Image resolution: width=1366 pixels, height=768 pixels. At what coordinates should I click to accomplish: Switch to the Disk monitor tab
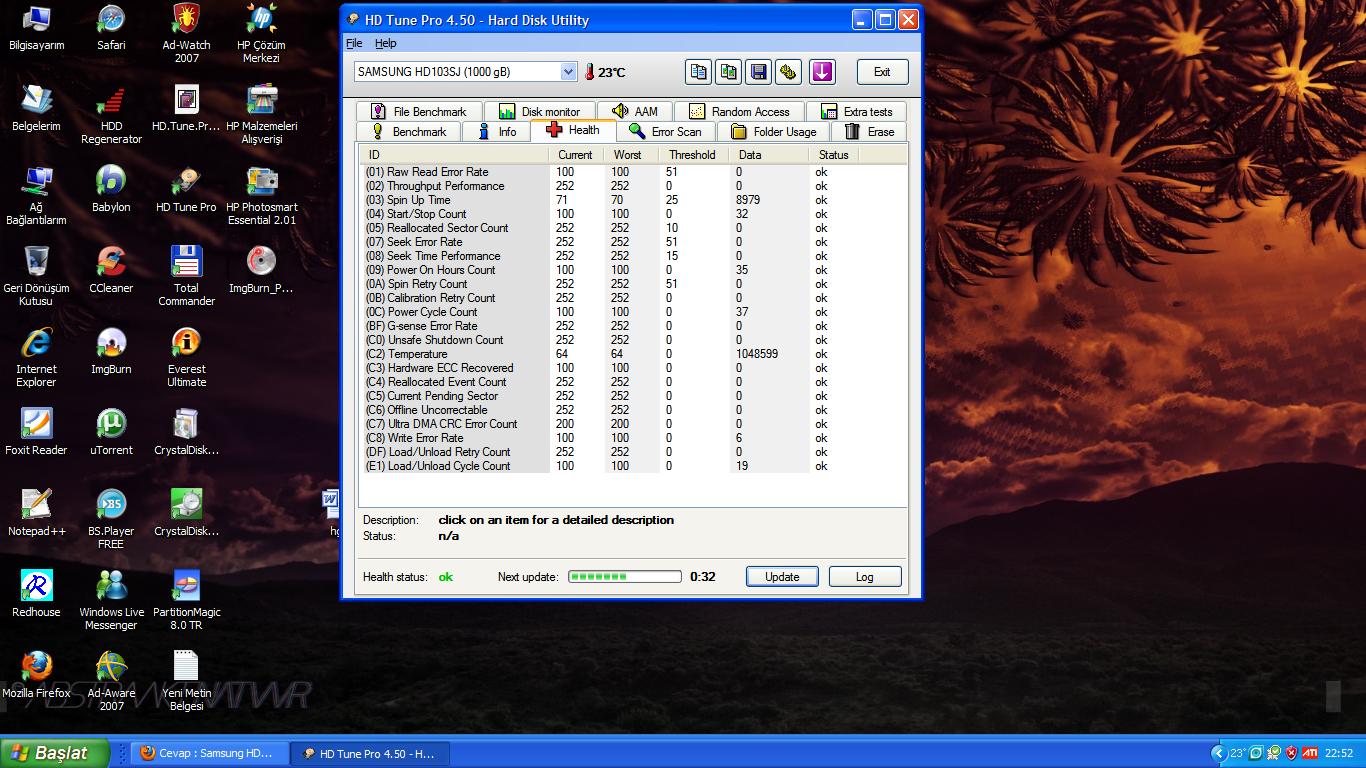(539, 112)
